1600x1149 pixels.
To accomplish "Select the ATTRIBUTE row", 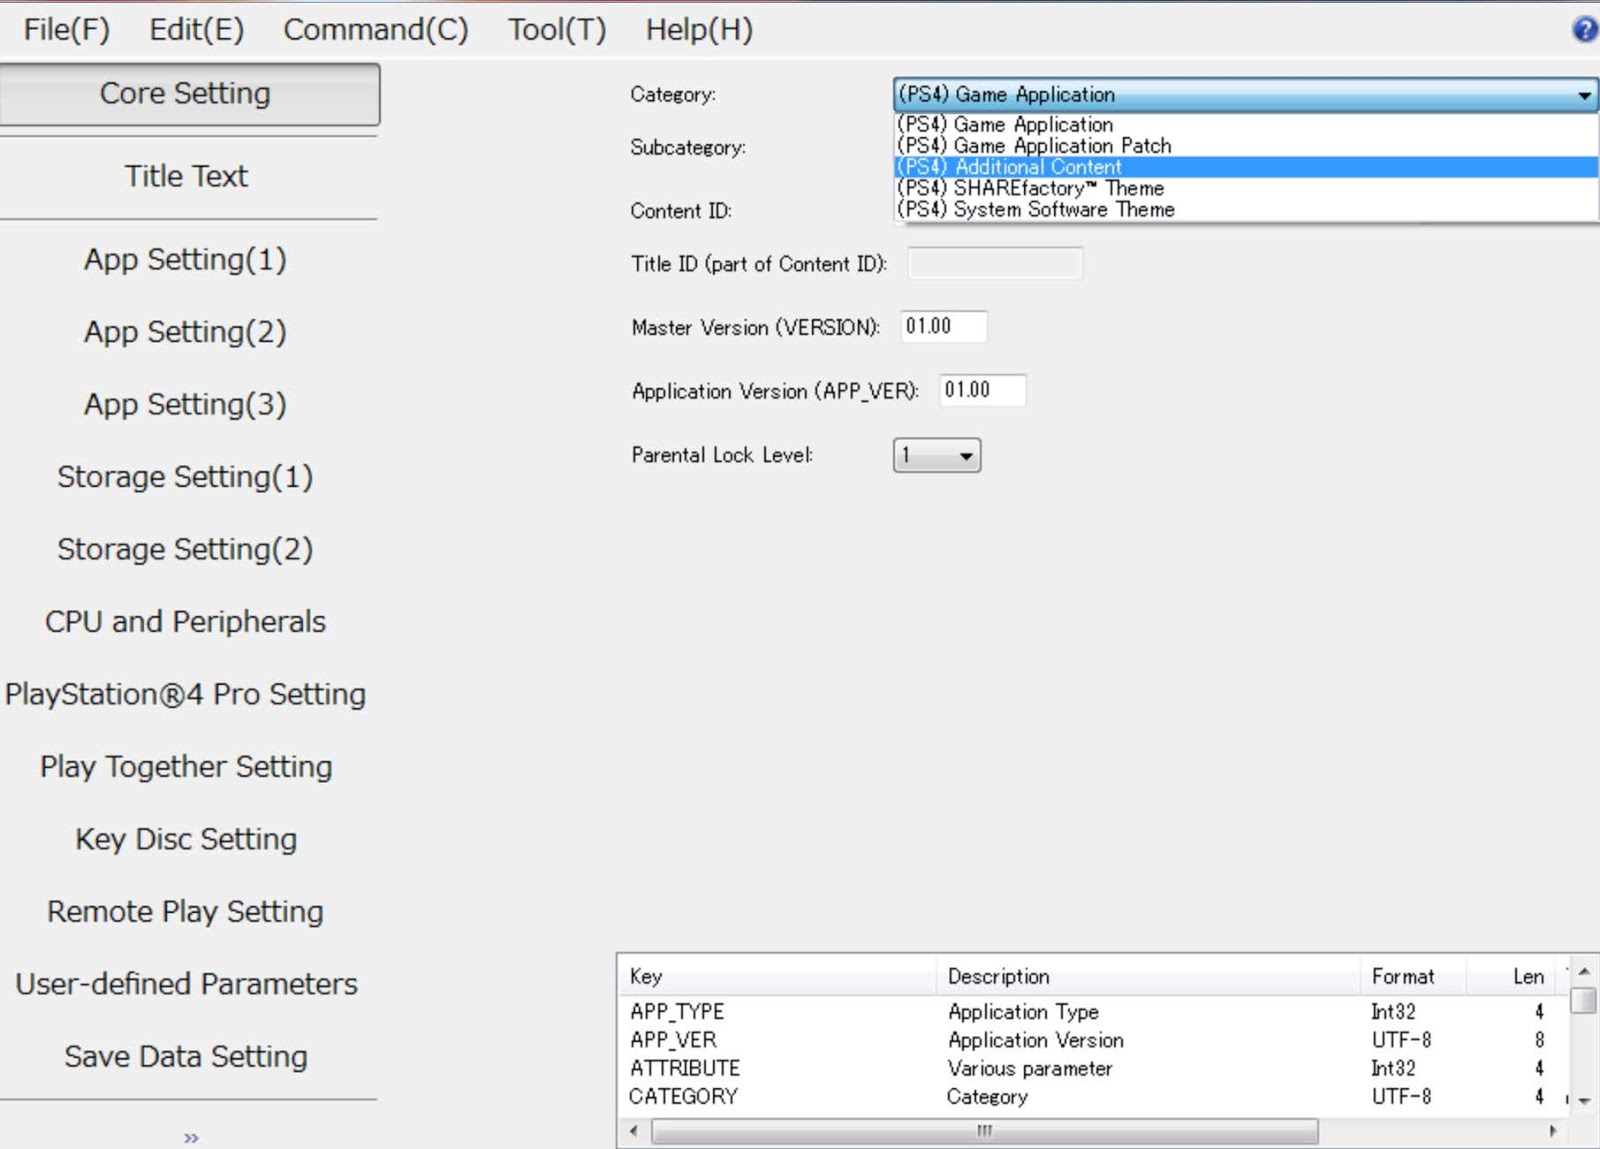I will [x=1093, y=1068].
